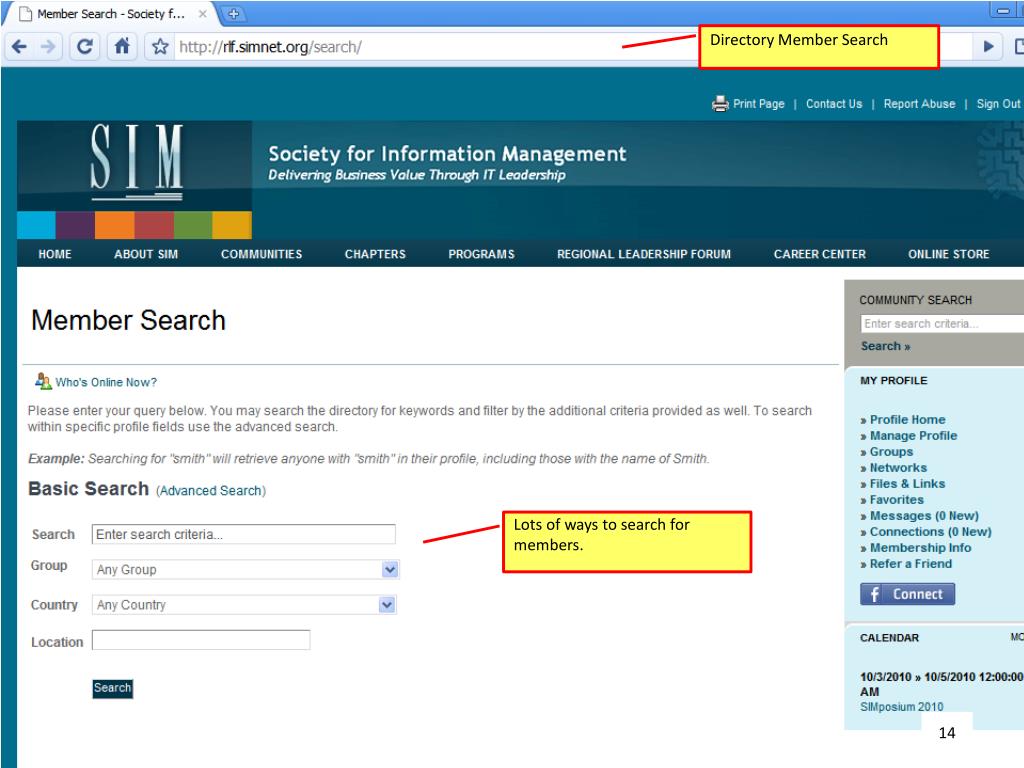This screenshot has width=1024, height=768.
Task: Click the Who's Online Now people icon
Action: click(x=43, y=381)
